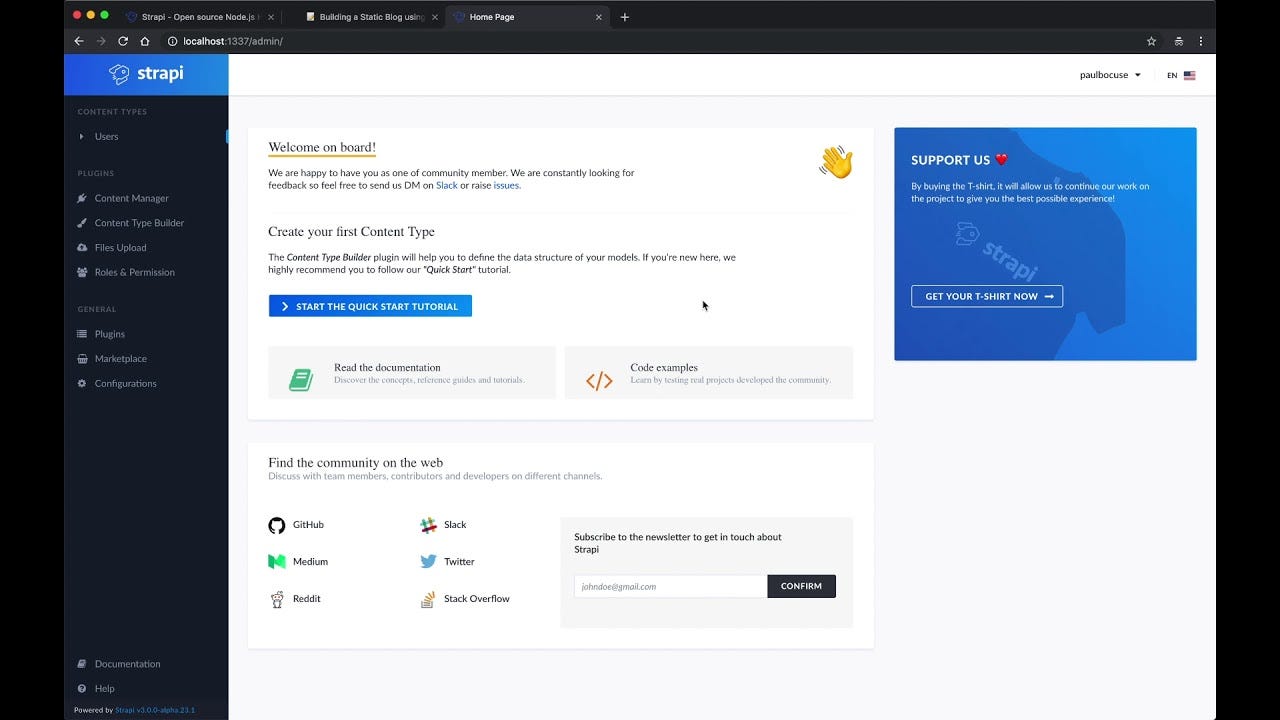Image resolution: width=1280 pixels, height=720 pixels.
Task: Open the Medium community channel
Action: 310,561
